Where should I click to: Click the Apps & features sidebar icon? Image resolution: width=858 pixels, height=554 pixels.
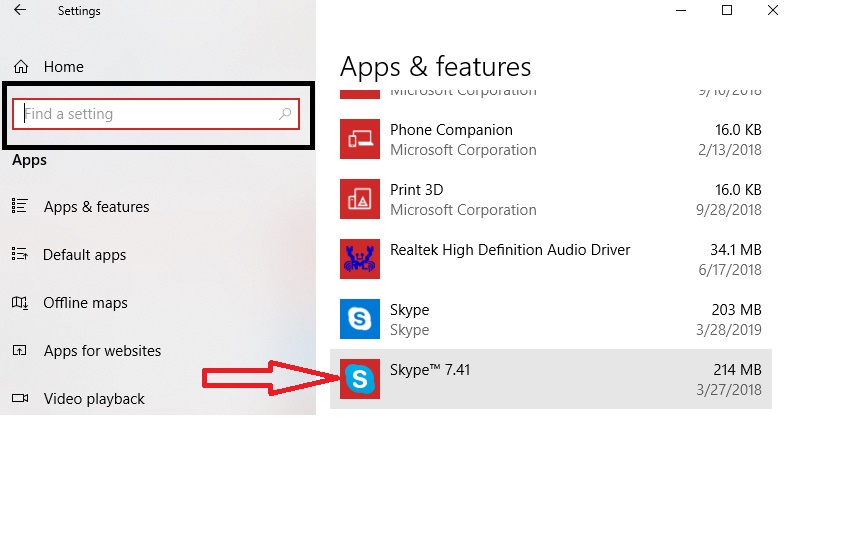coord(19,206)
